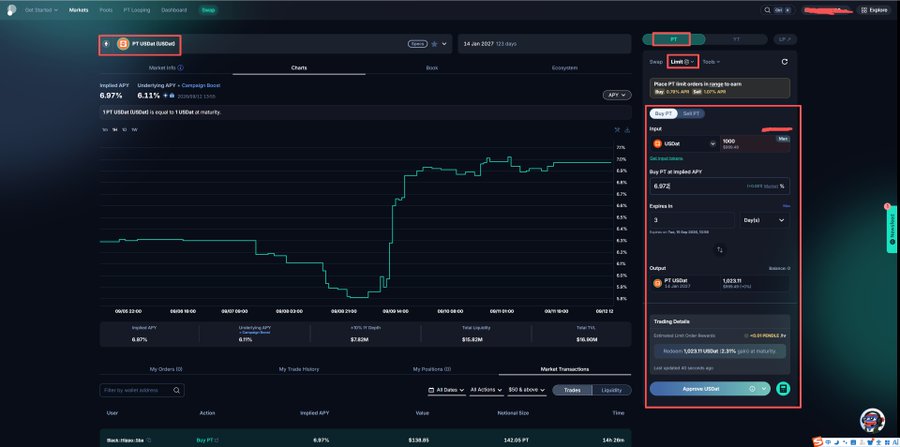Open the calculator icon beside Approve USDat
Image resolution: width=900 pixels, height=447 pixels.
[783, 388]
